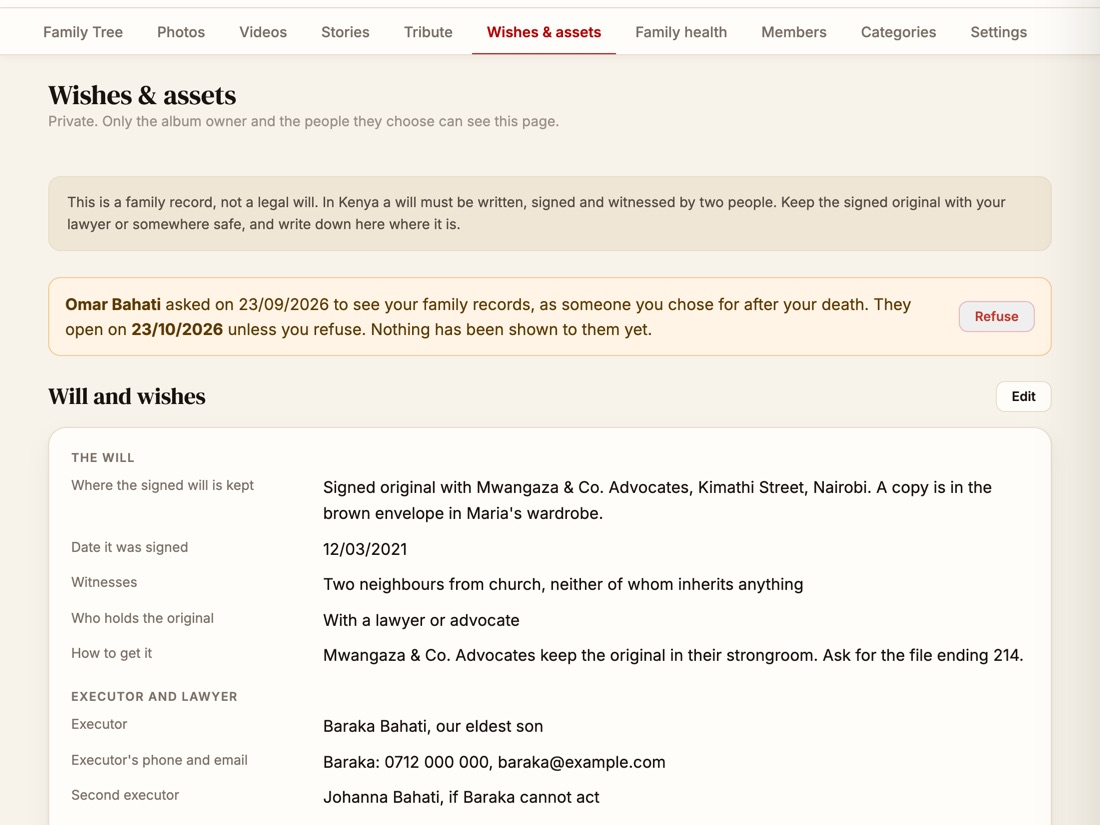
Task: Open the Categories tab
Action: (899, 32)
